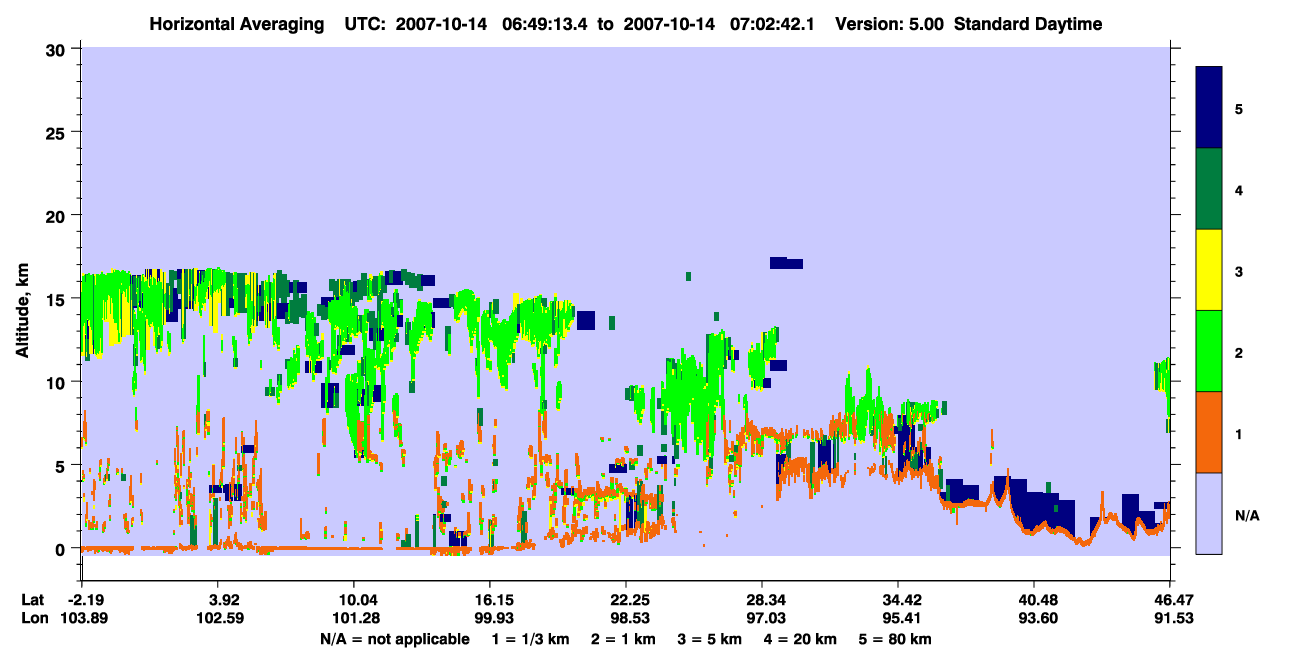Click the isolated dark blue block near 17 km altitude
Screen dimensions: 1300x667
786,263
